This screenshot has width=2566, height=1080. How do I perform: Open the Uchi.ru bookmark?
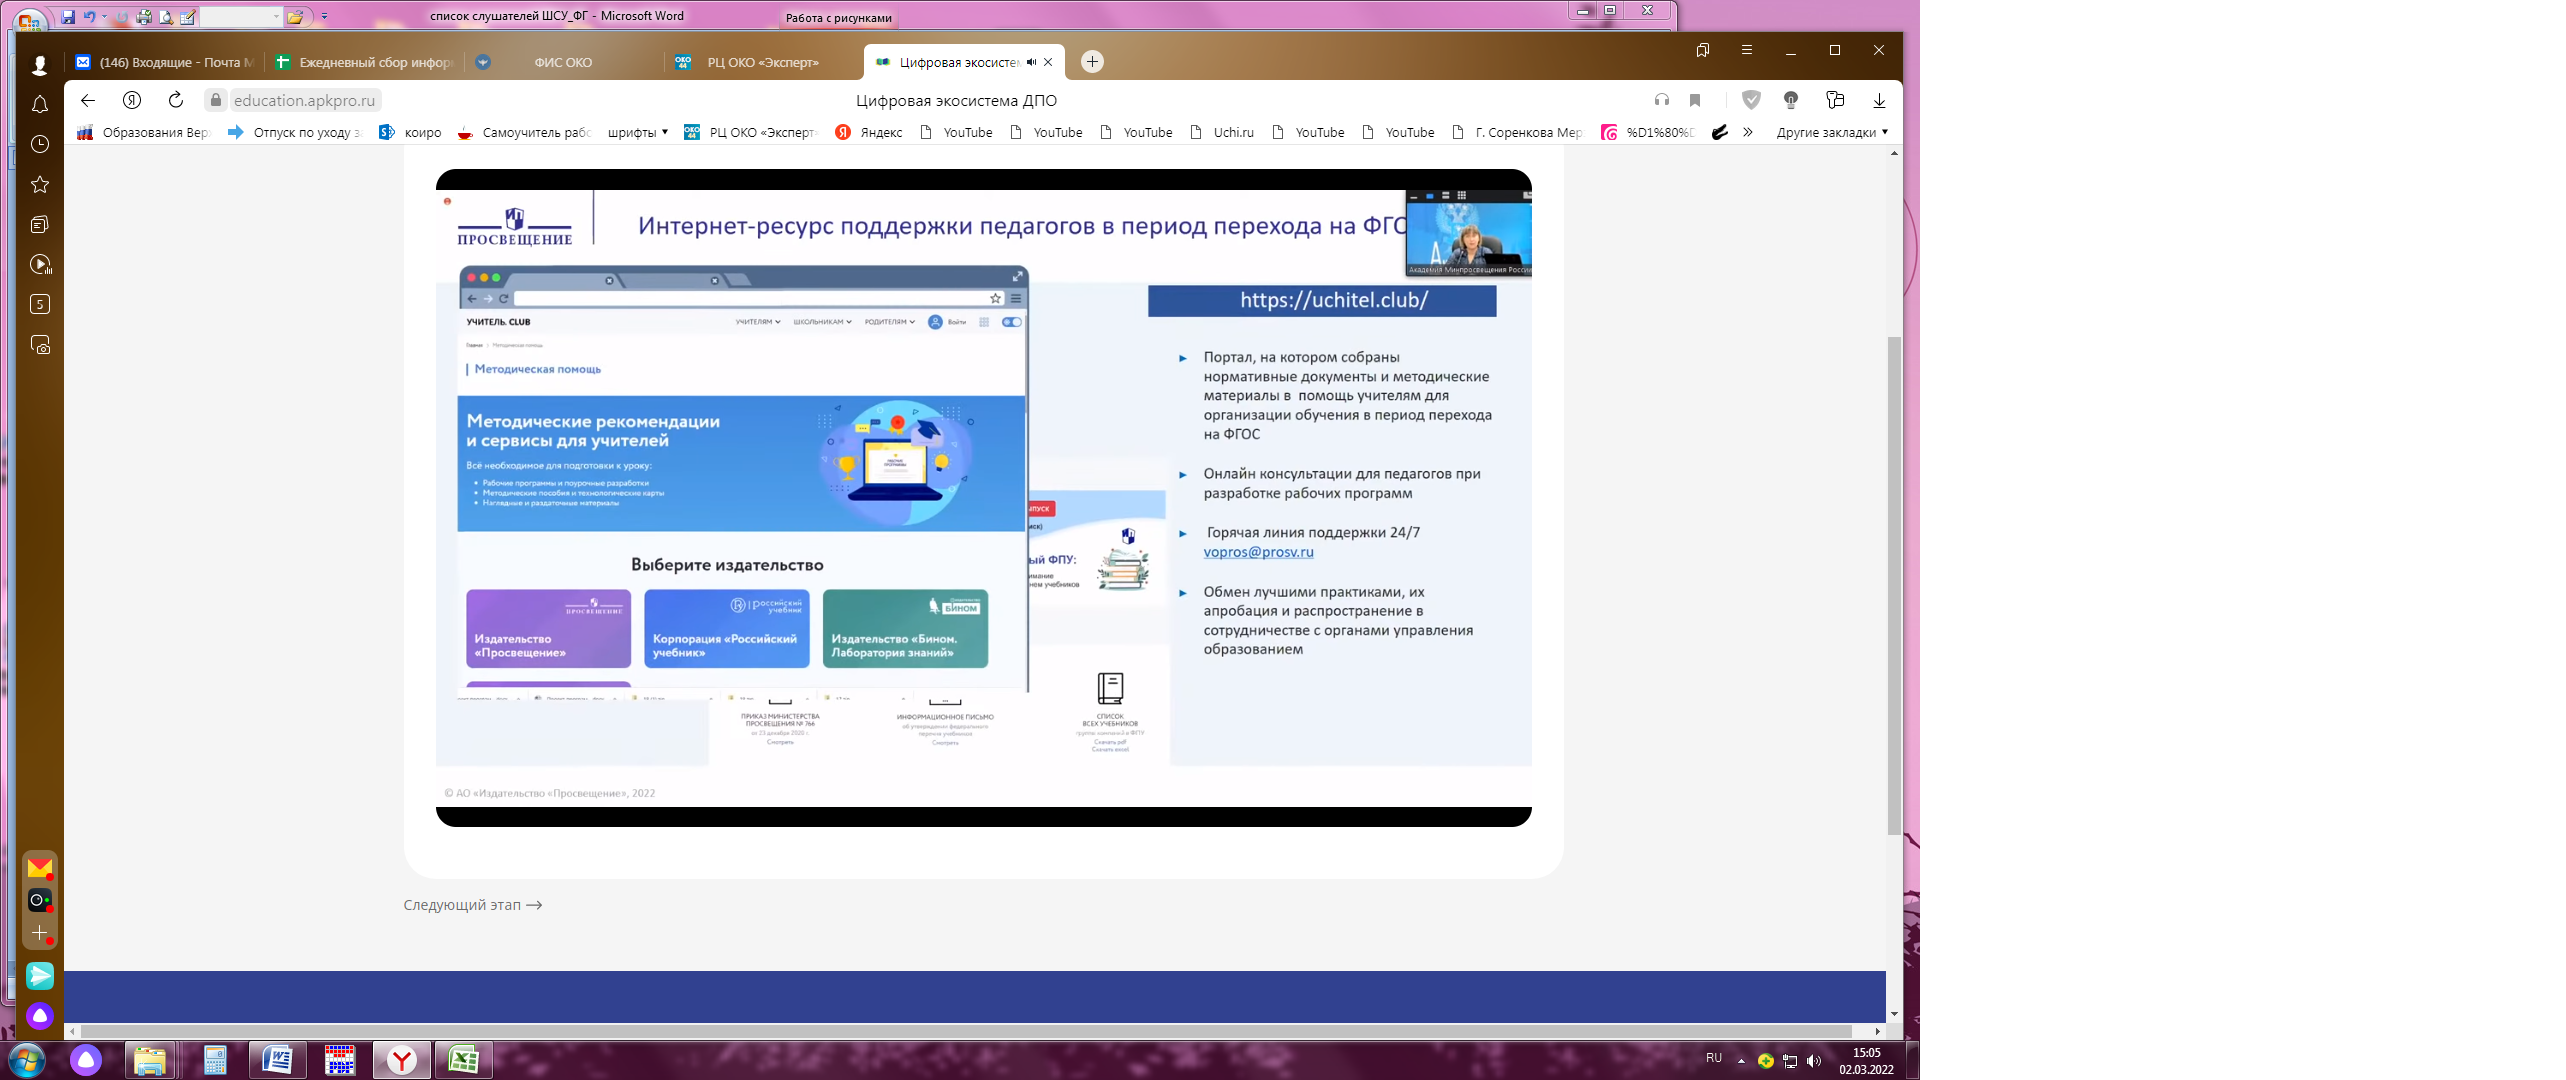1222,132
